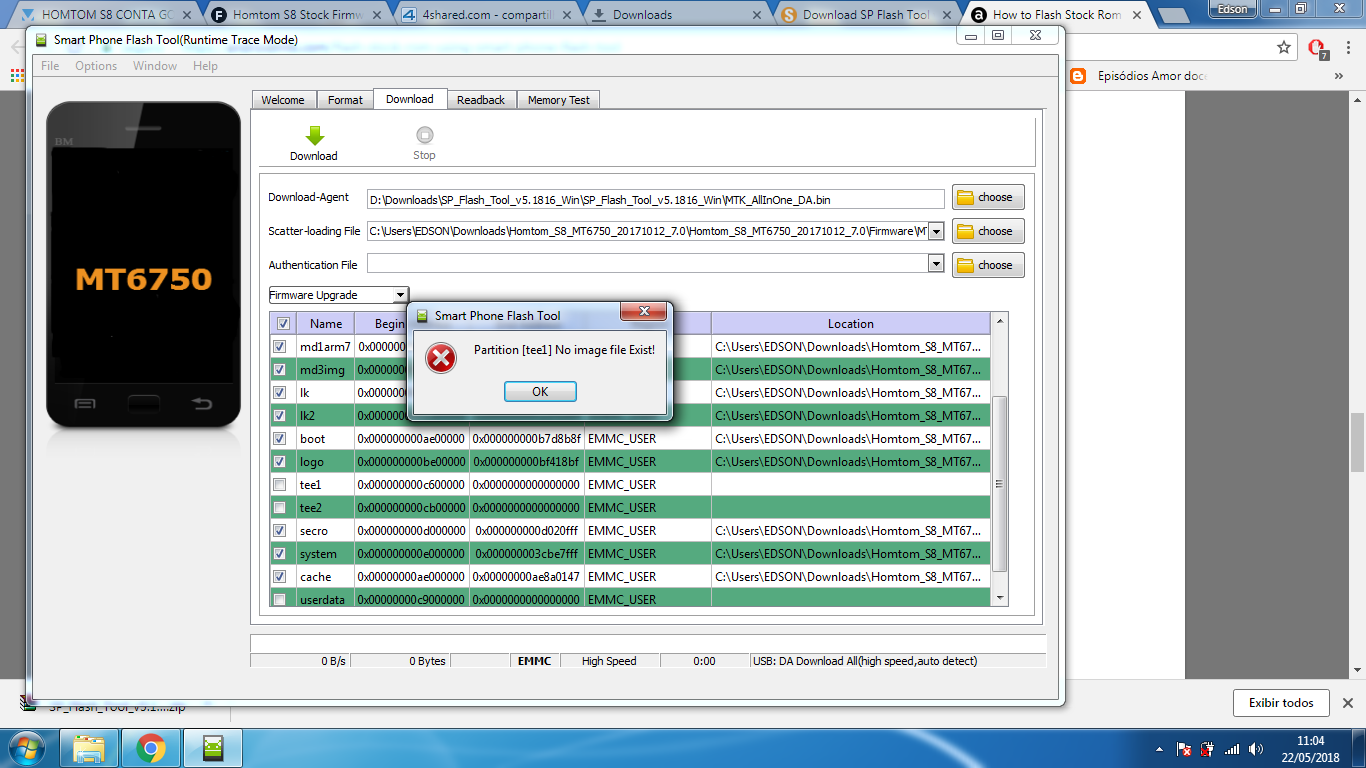Open Chrome's three-dot menu
This screenshot has height=768, width=1366.
click(x=1347, y=47)
